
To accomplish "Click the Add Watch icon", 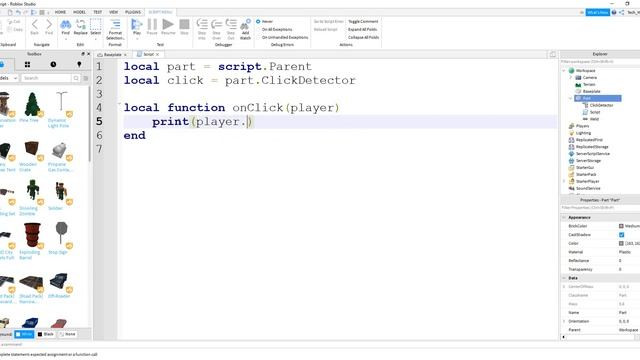I will tap(245, 24).
